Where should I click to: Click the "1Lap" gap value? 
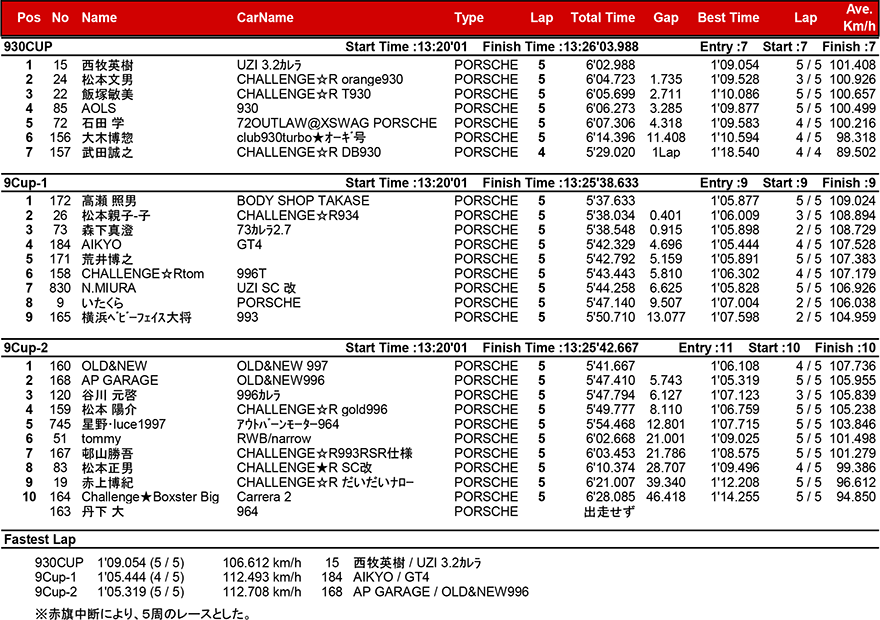coord(666,153)
